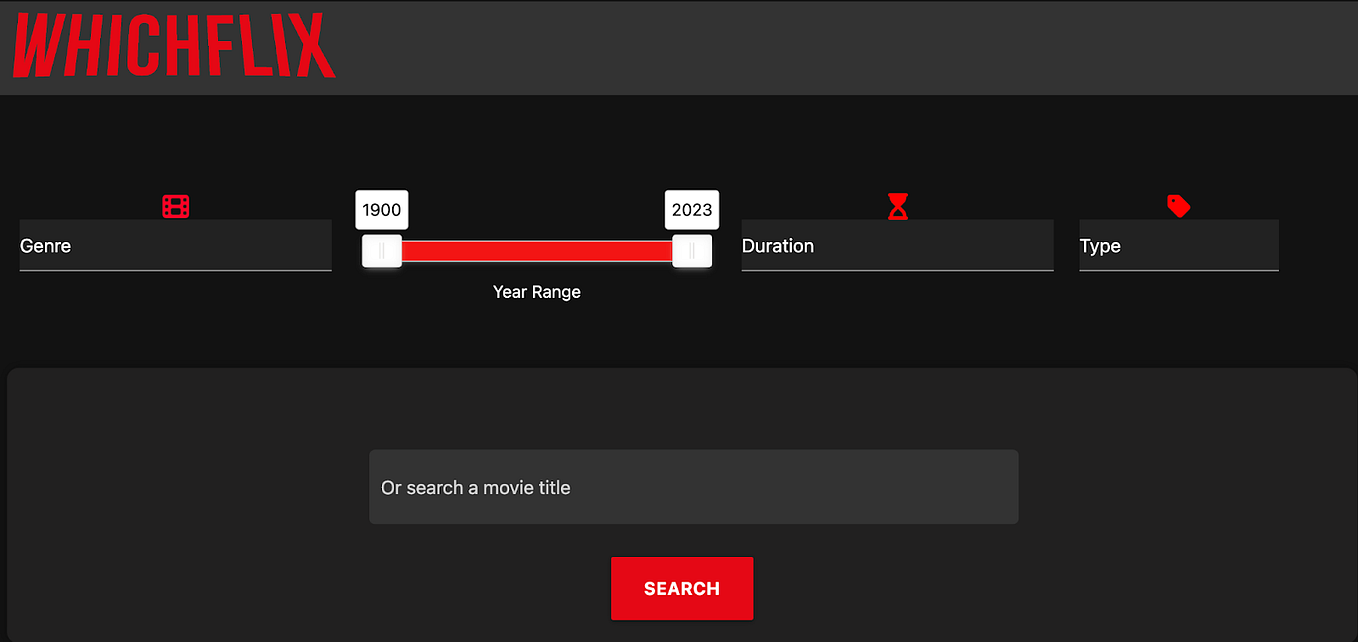
Task: Select the left year range slider handle
Action: 381,252
